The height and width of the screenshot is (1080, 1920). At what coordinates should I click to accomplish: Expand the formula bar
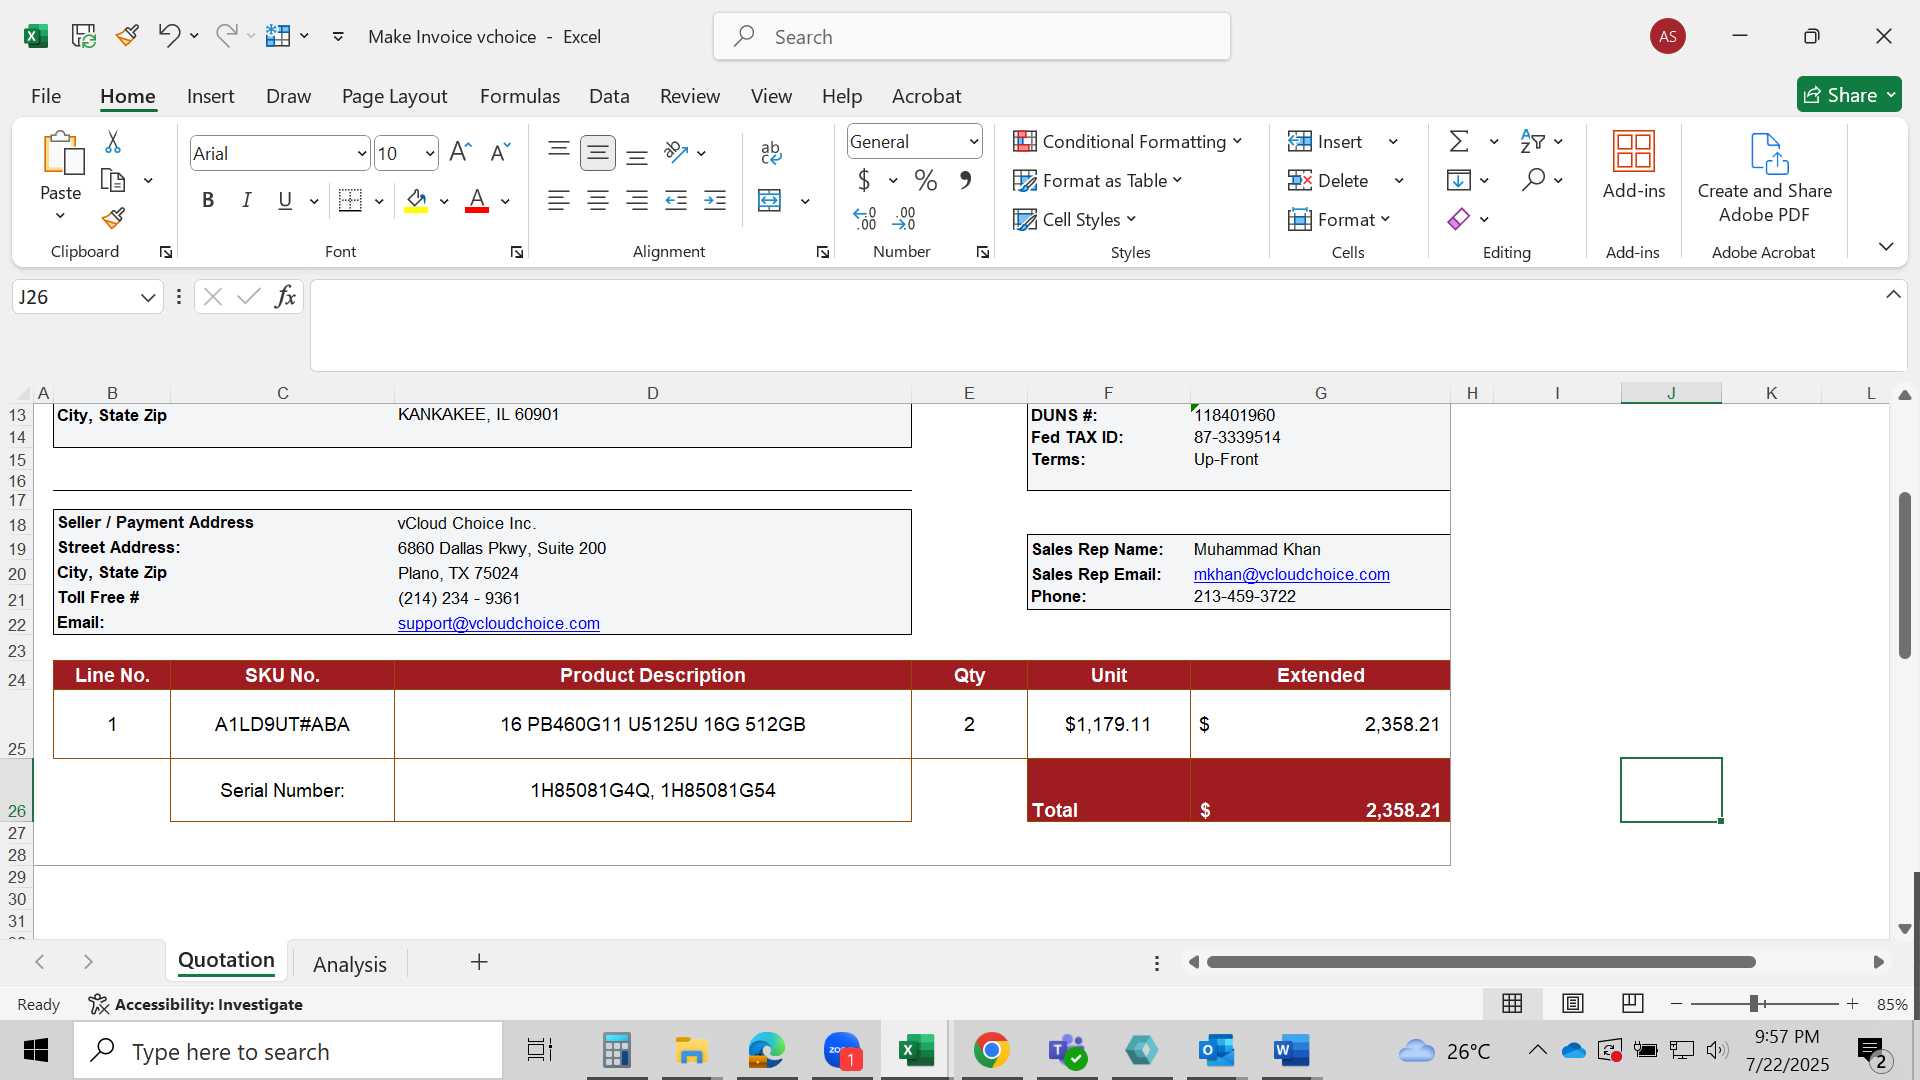click(x=1893, y=294)
